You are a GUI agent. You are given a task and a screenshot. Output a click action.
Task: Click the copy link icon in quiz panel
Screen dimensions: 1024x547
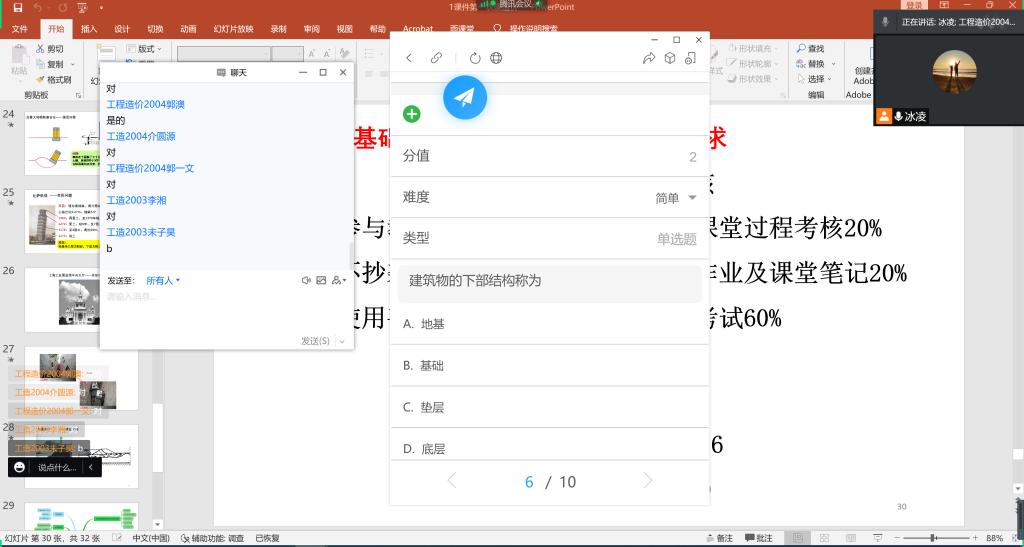pyautogui.click(x=436, y=58)
